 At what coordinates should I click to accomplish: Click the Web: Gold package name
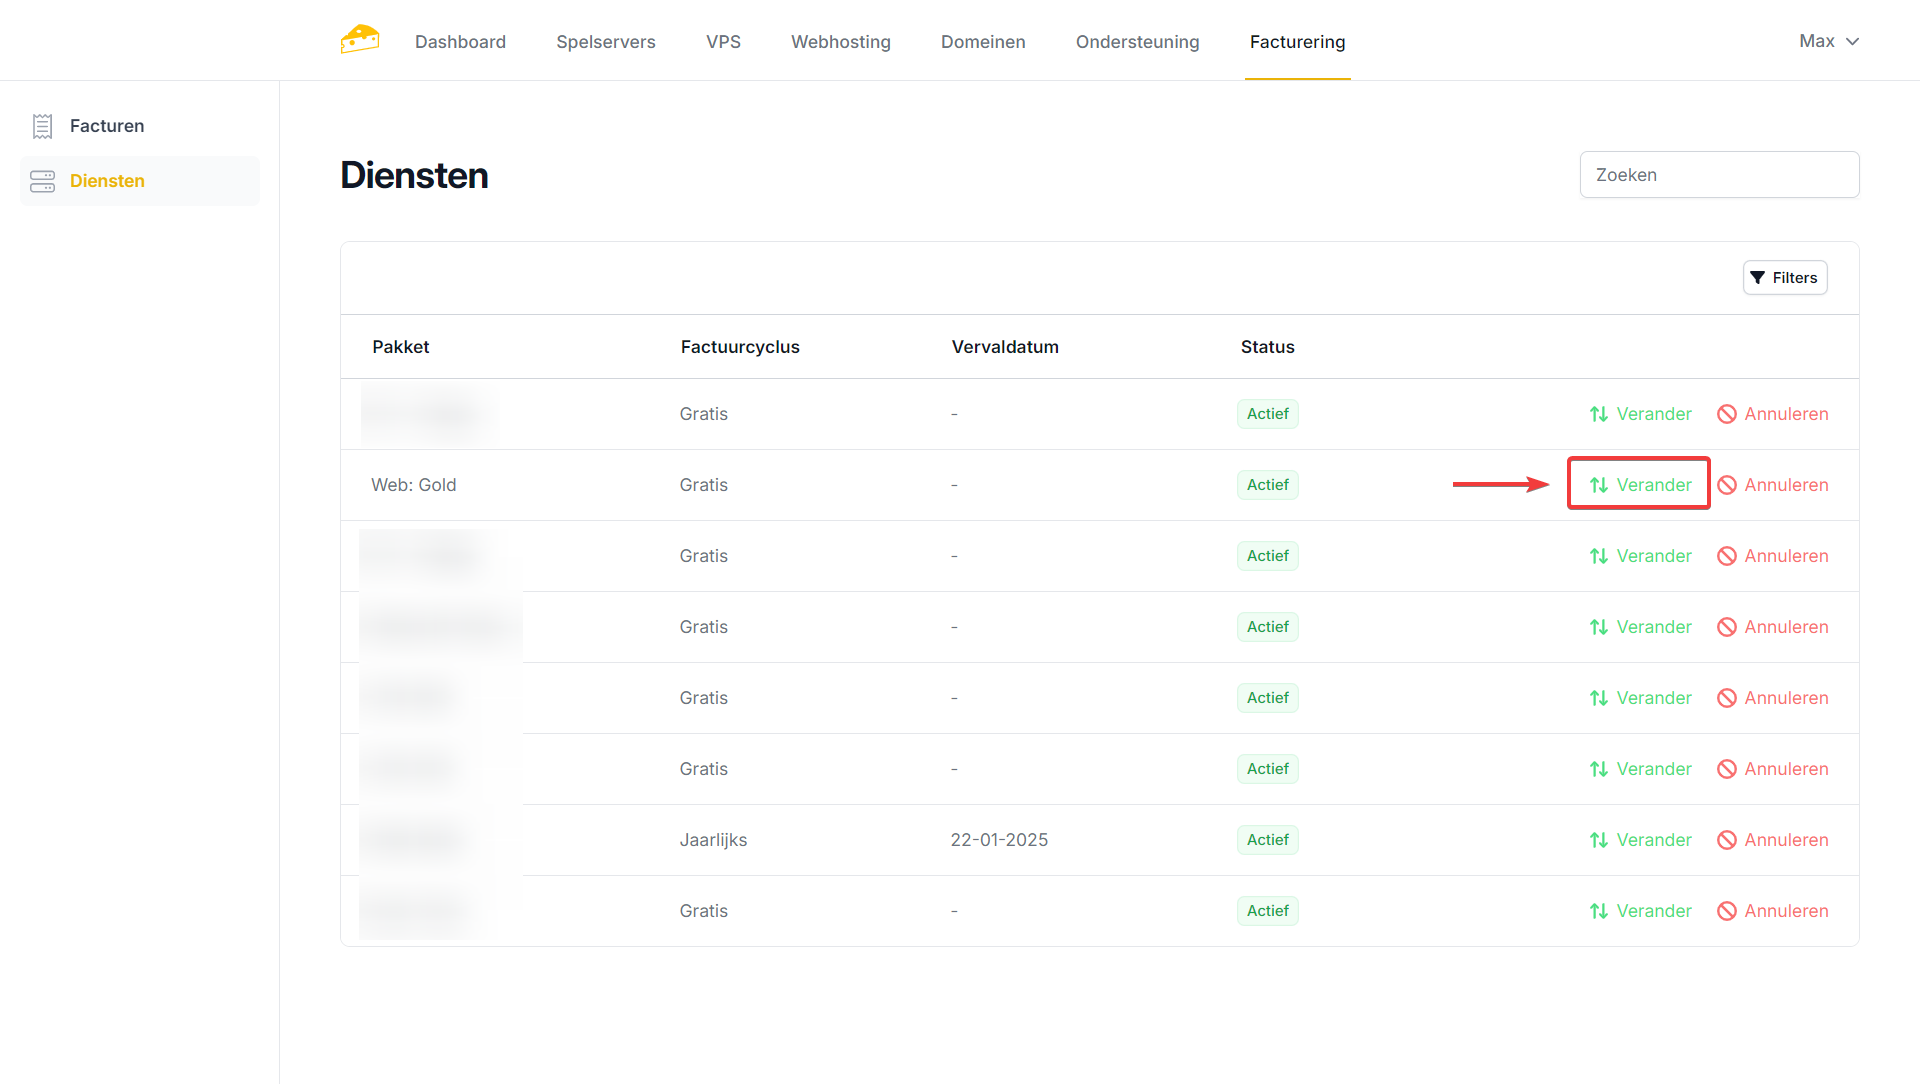pos(414,485)
